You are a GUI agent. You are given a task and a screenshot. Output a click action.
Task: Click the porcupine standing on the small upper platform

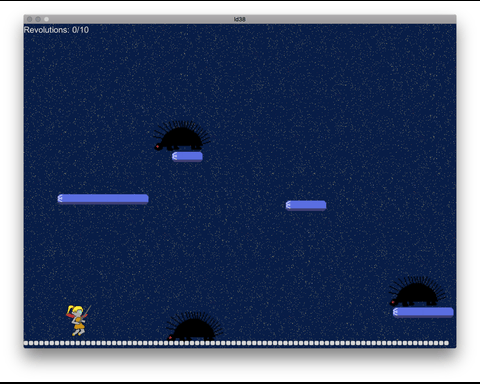coord(182,136)
